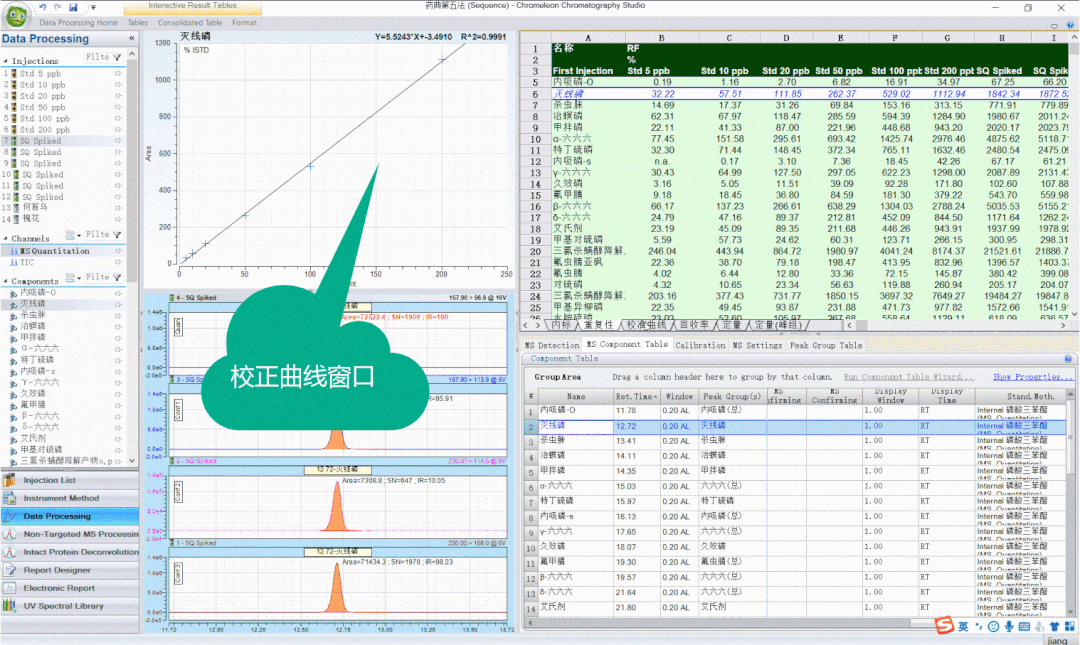This screenshot has height=645, width=1080.
Task: Open Injection List from navigation pane
Action: pyautogui.click(x=49, y=480)
